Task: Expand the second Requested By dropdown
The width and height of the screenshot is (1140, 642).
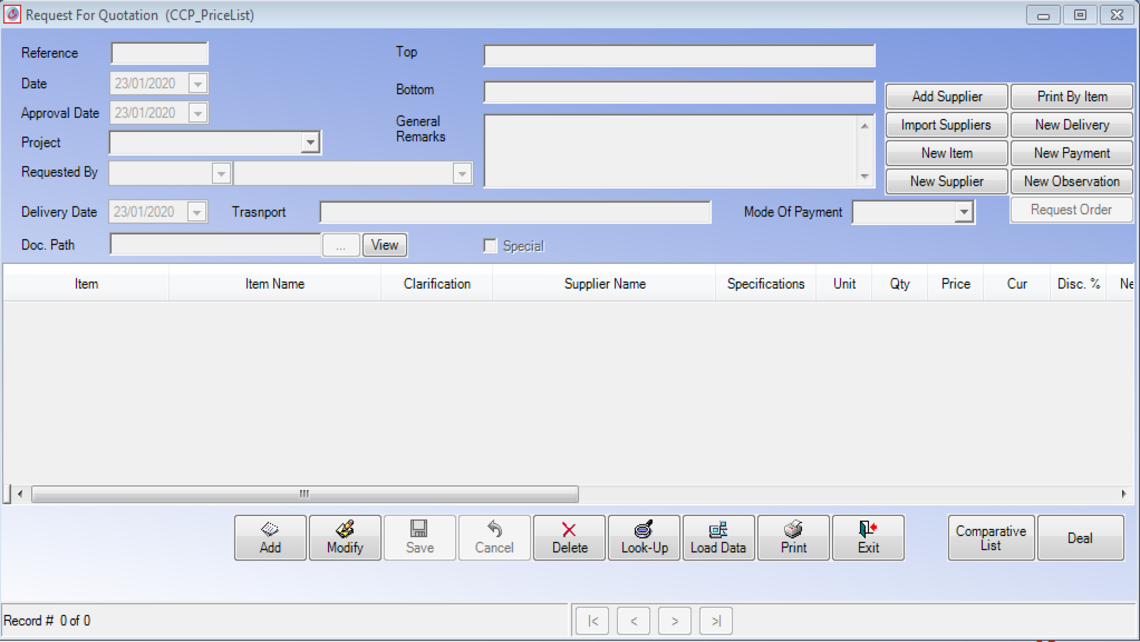Action: pyautogui.click(x=462, y=173)
